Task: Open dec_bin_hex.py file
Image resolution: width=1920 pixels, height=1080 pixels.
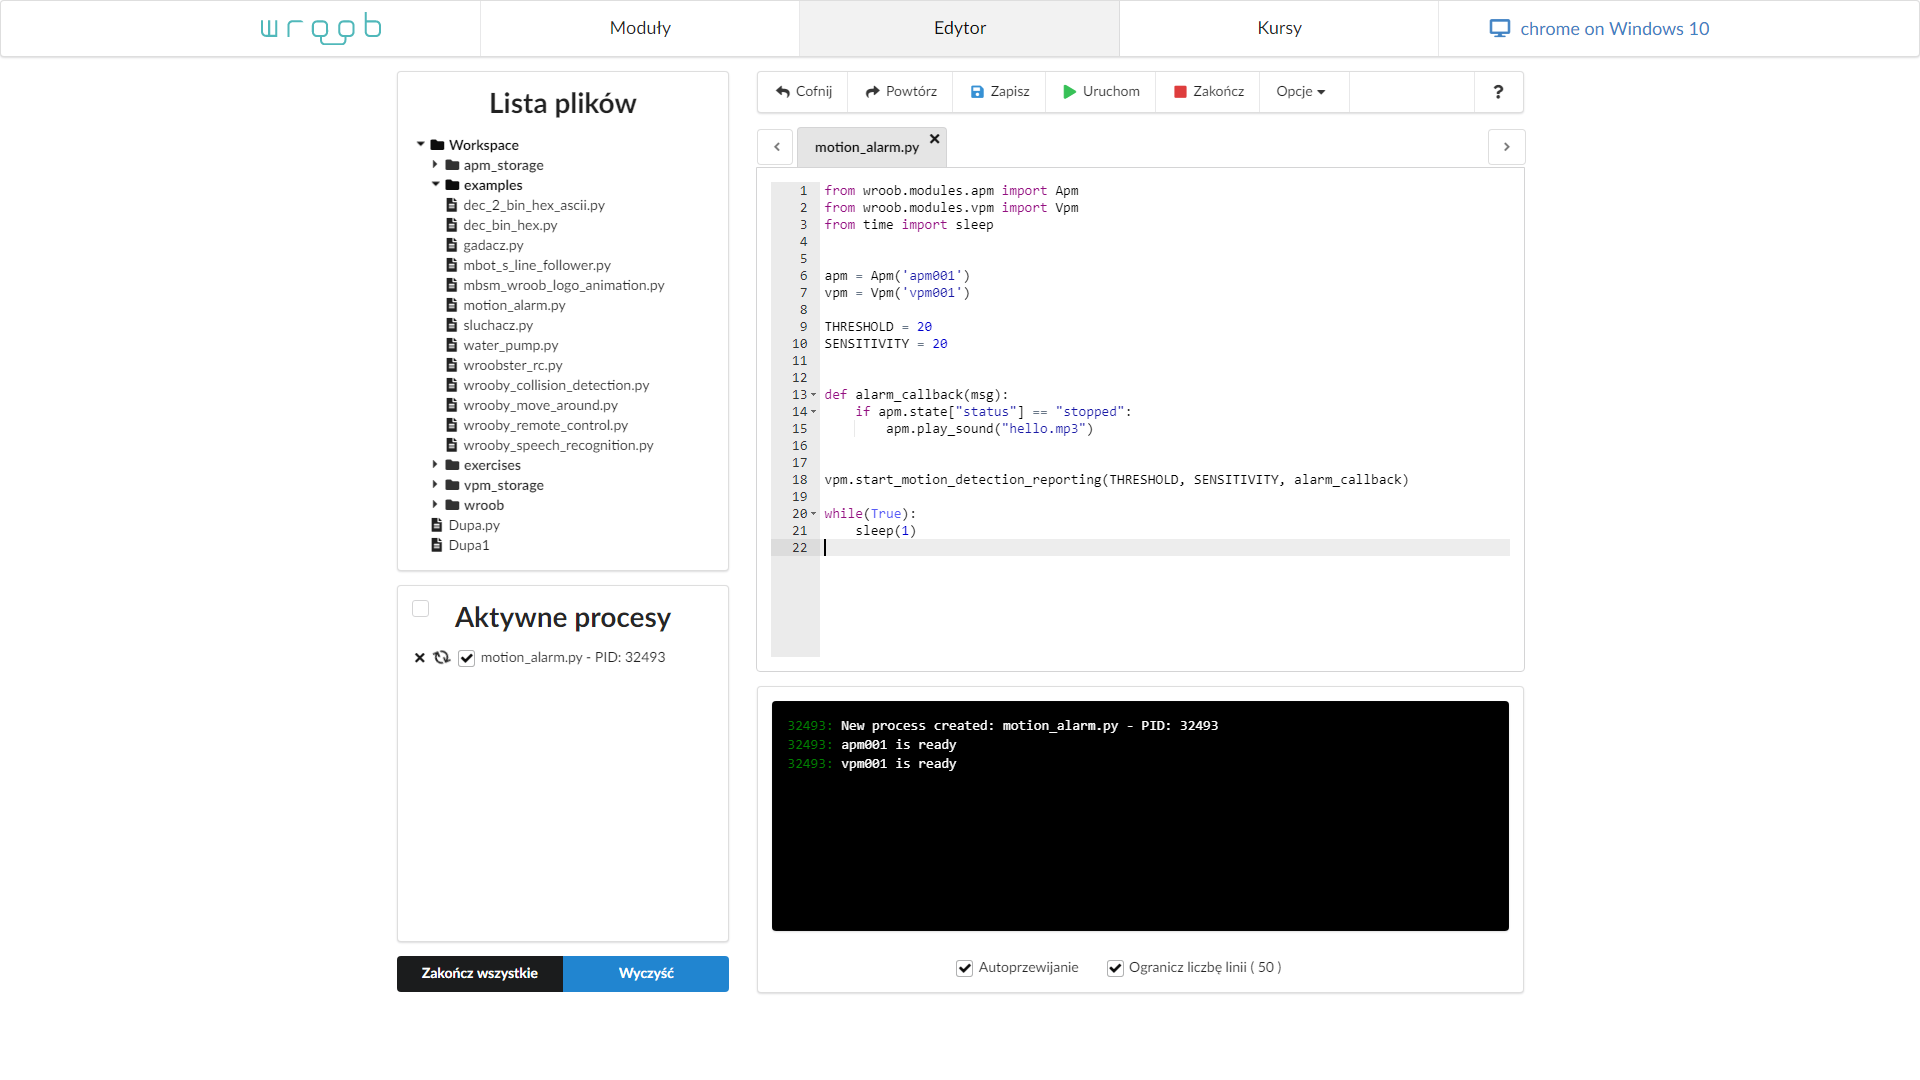Action: coord(510,225)
